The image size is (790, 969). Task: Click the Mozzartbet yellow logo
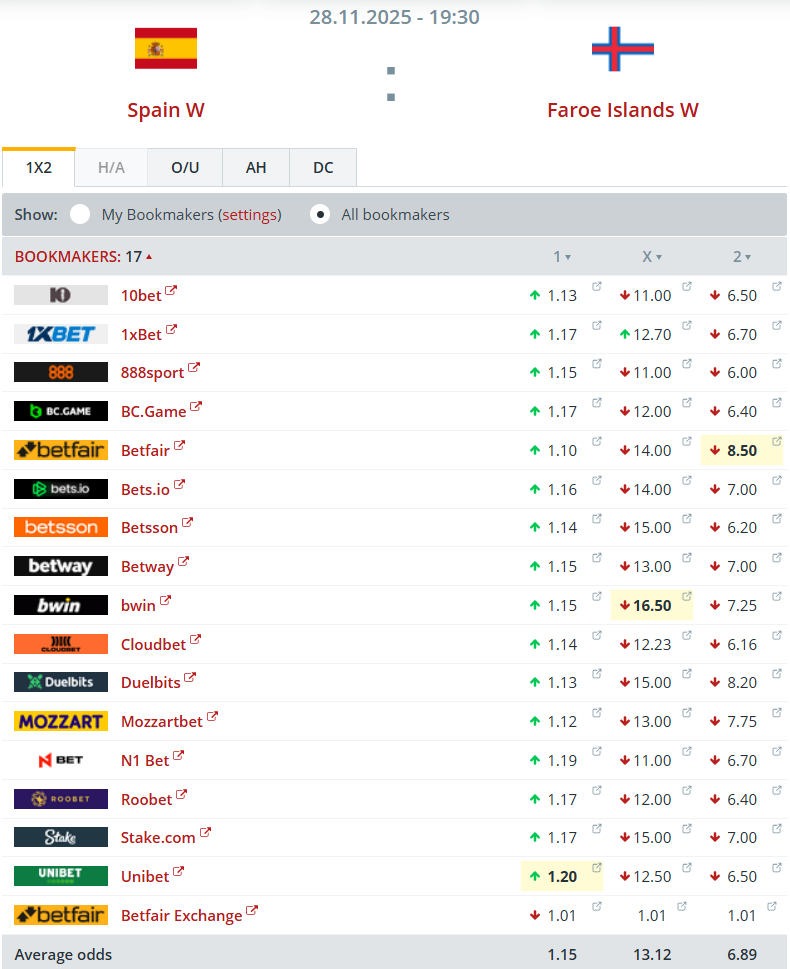[x=61, y=721]
